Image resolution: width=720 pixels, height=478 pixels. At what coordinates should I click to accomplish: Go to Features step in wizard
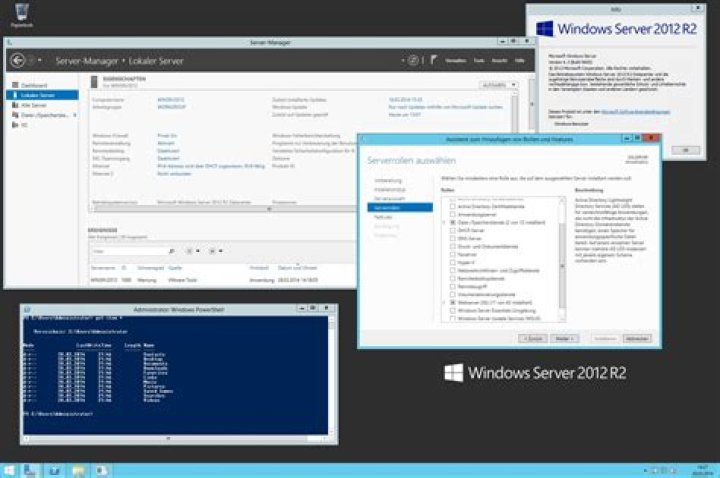click(x=383, y=217)
